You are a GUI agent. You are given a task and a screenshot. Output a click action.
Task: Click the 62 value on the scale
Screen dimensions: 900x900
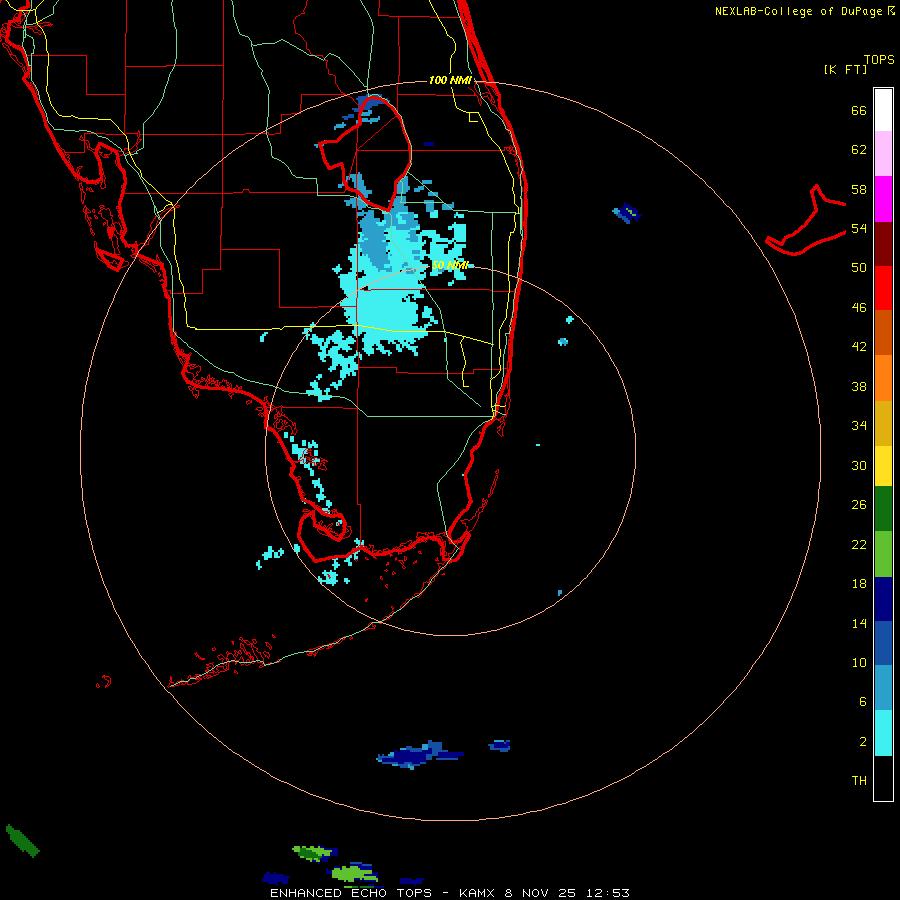[x=859, y=150]
